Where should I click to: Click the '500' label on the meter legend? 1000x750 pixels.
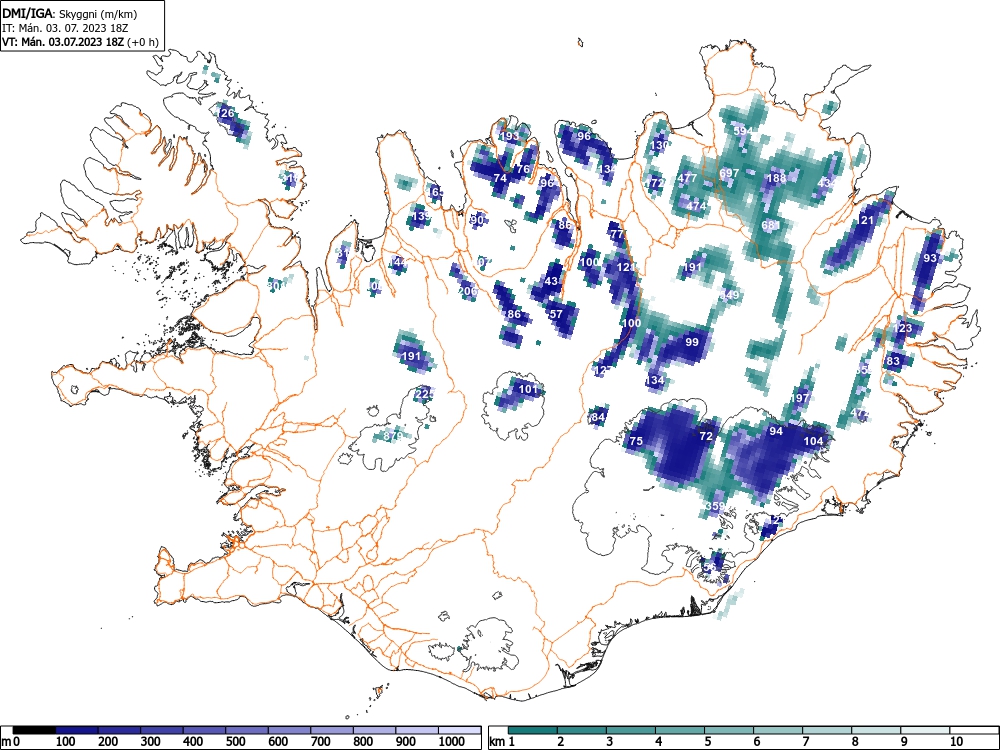(x=236, y=742)
